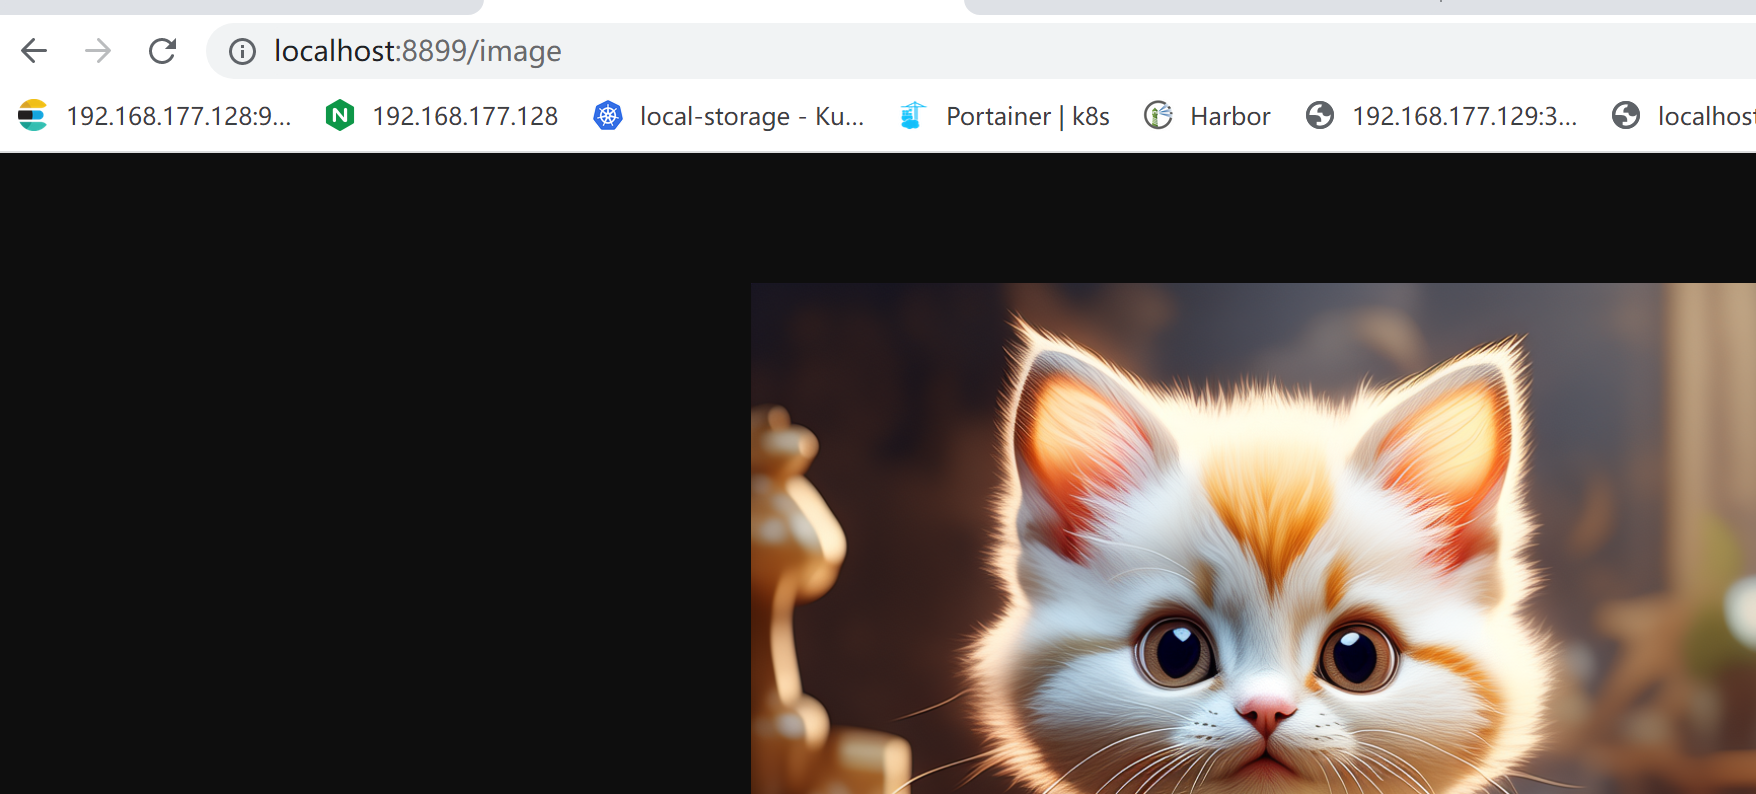
Task: Open the 192.168.177.128 Nginx bookmark
Action: 442,116
